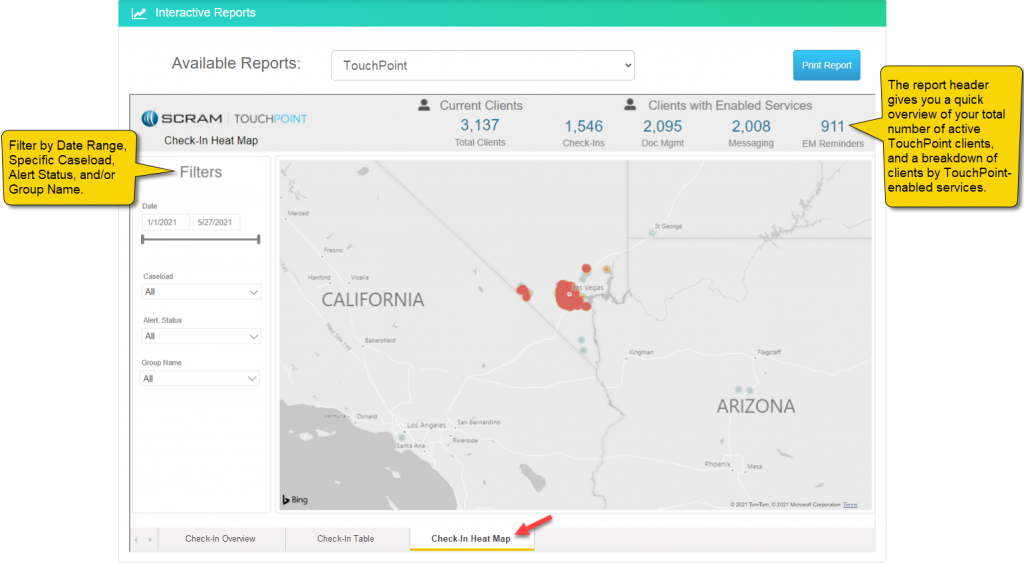Click the Clients with Enabled Services person icon

tap(631, 105)
